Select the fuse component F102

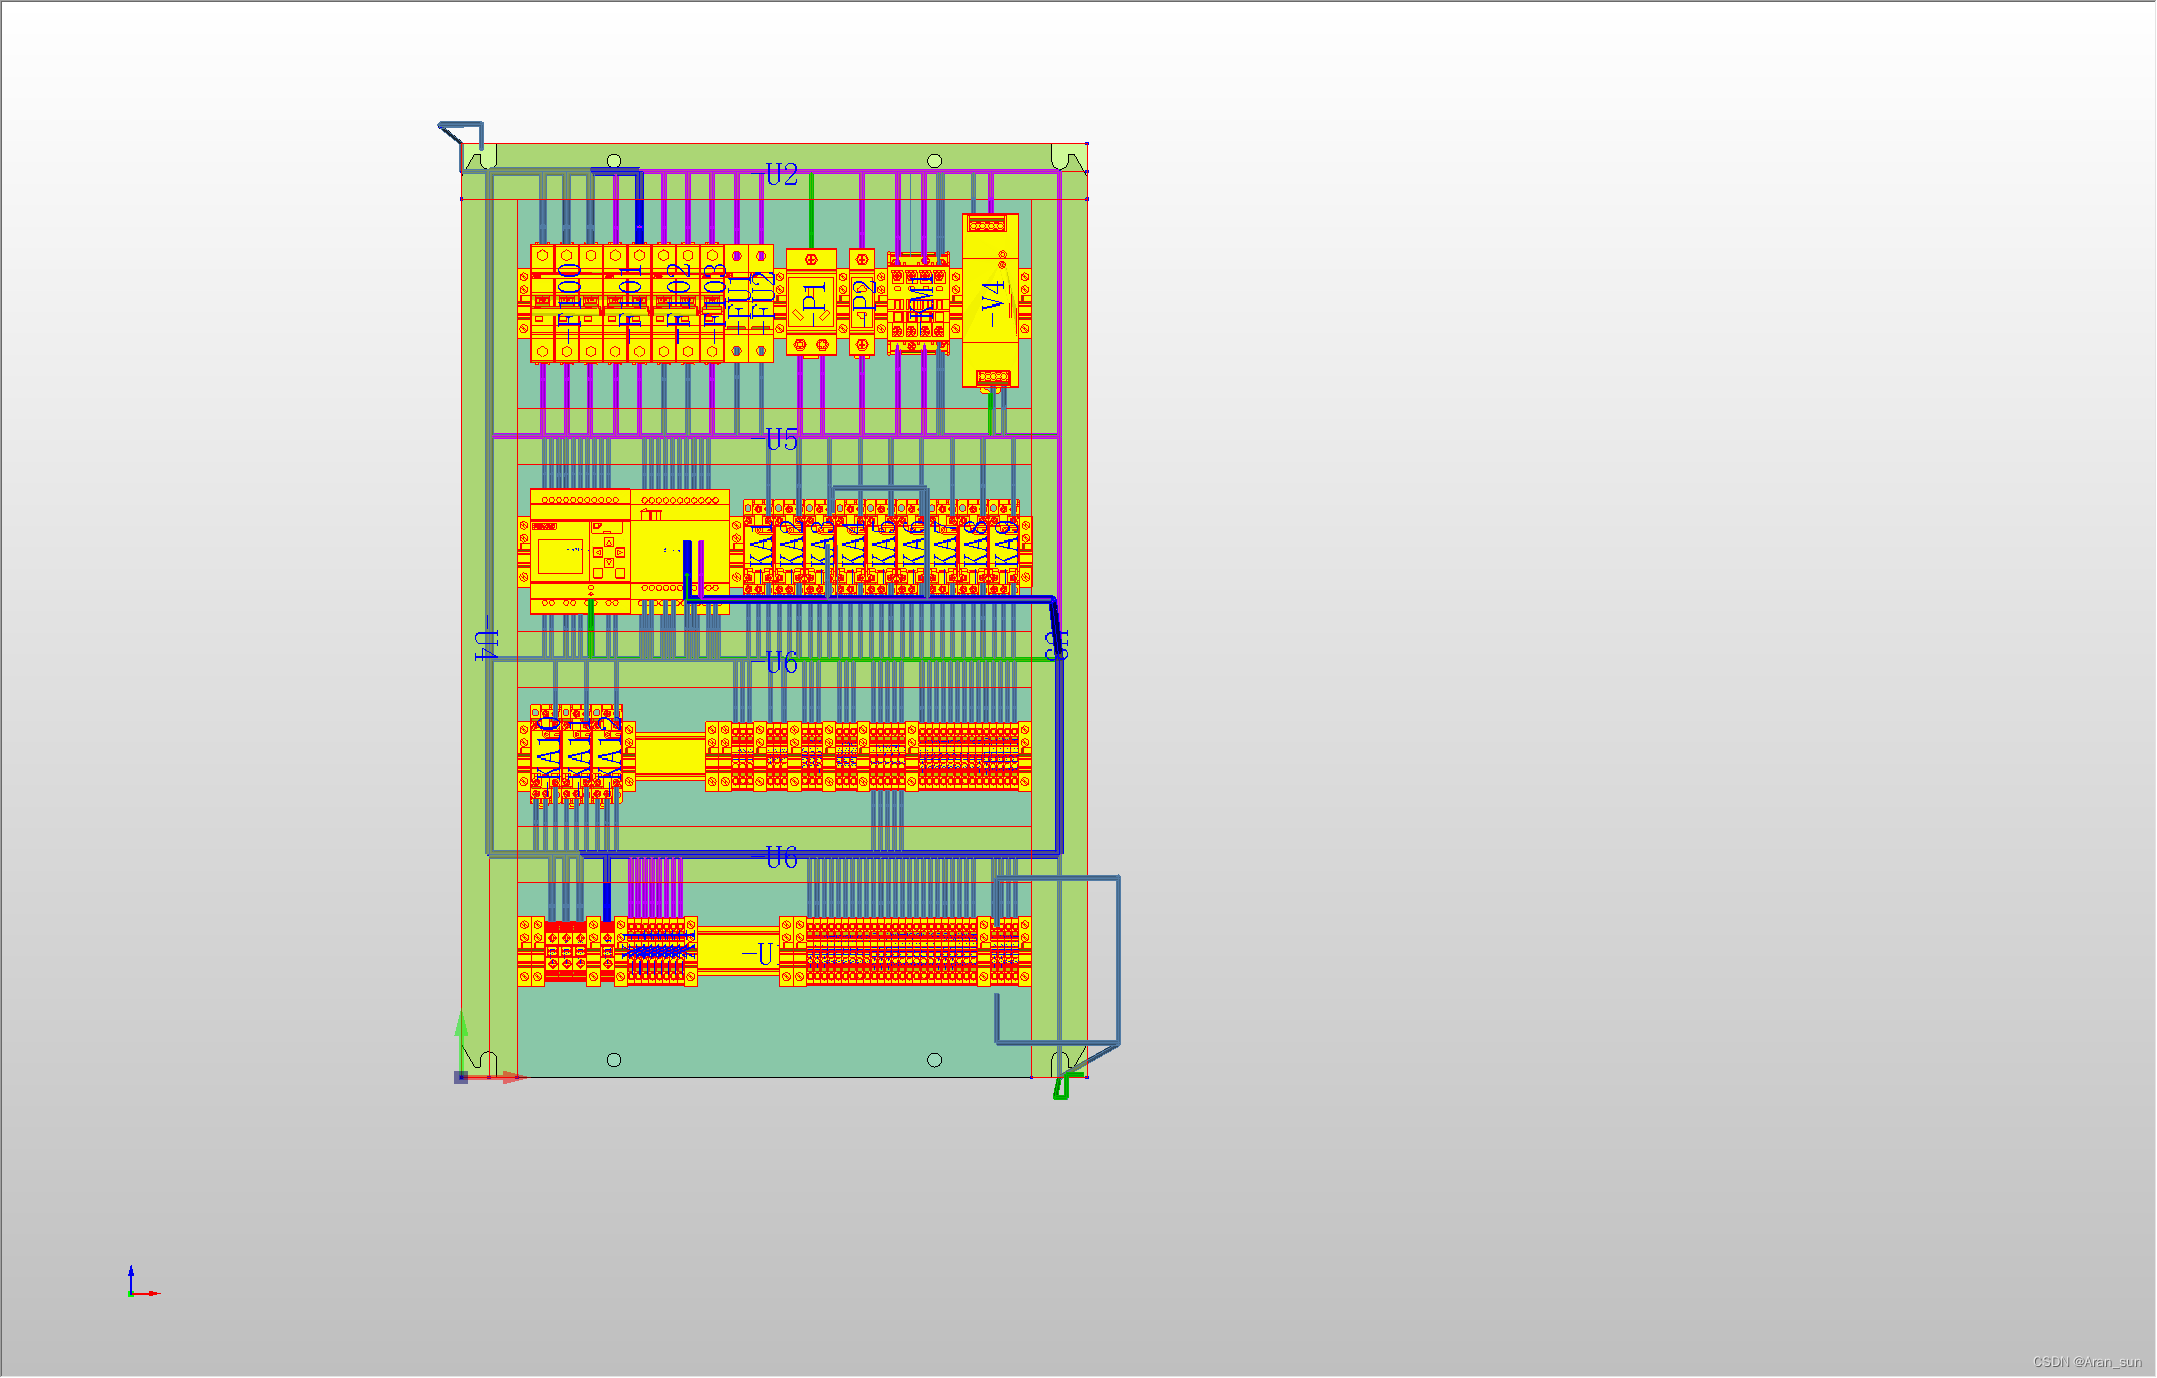678,295
